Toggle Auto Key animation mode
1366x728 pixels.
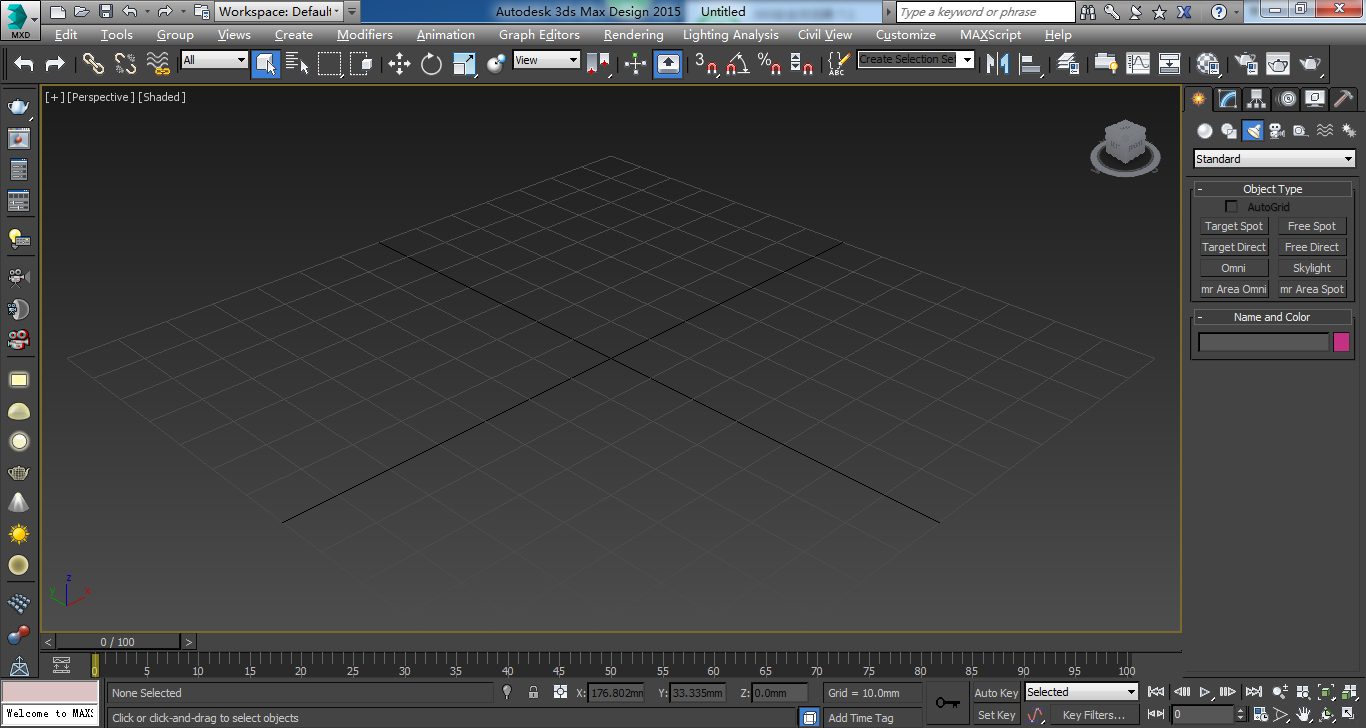(x=995, y=692)
